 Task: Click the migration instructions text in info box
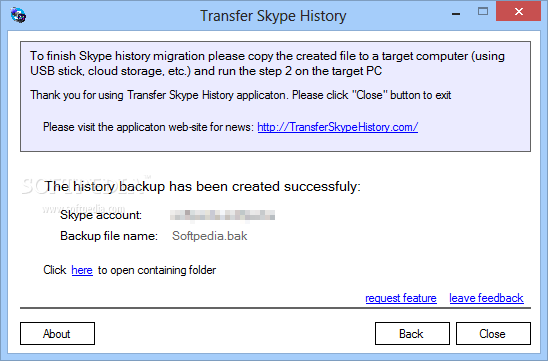[x=267, y=63]
